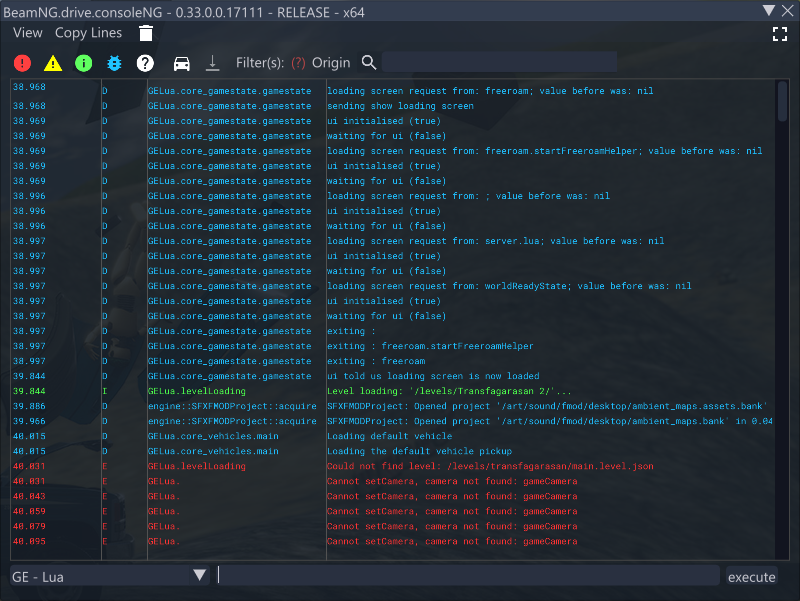
Task: Select 'loading screen request from: worldReadyState' line
Action: pyautogui.click(x=509, y=286)
